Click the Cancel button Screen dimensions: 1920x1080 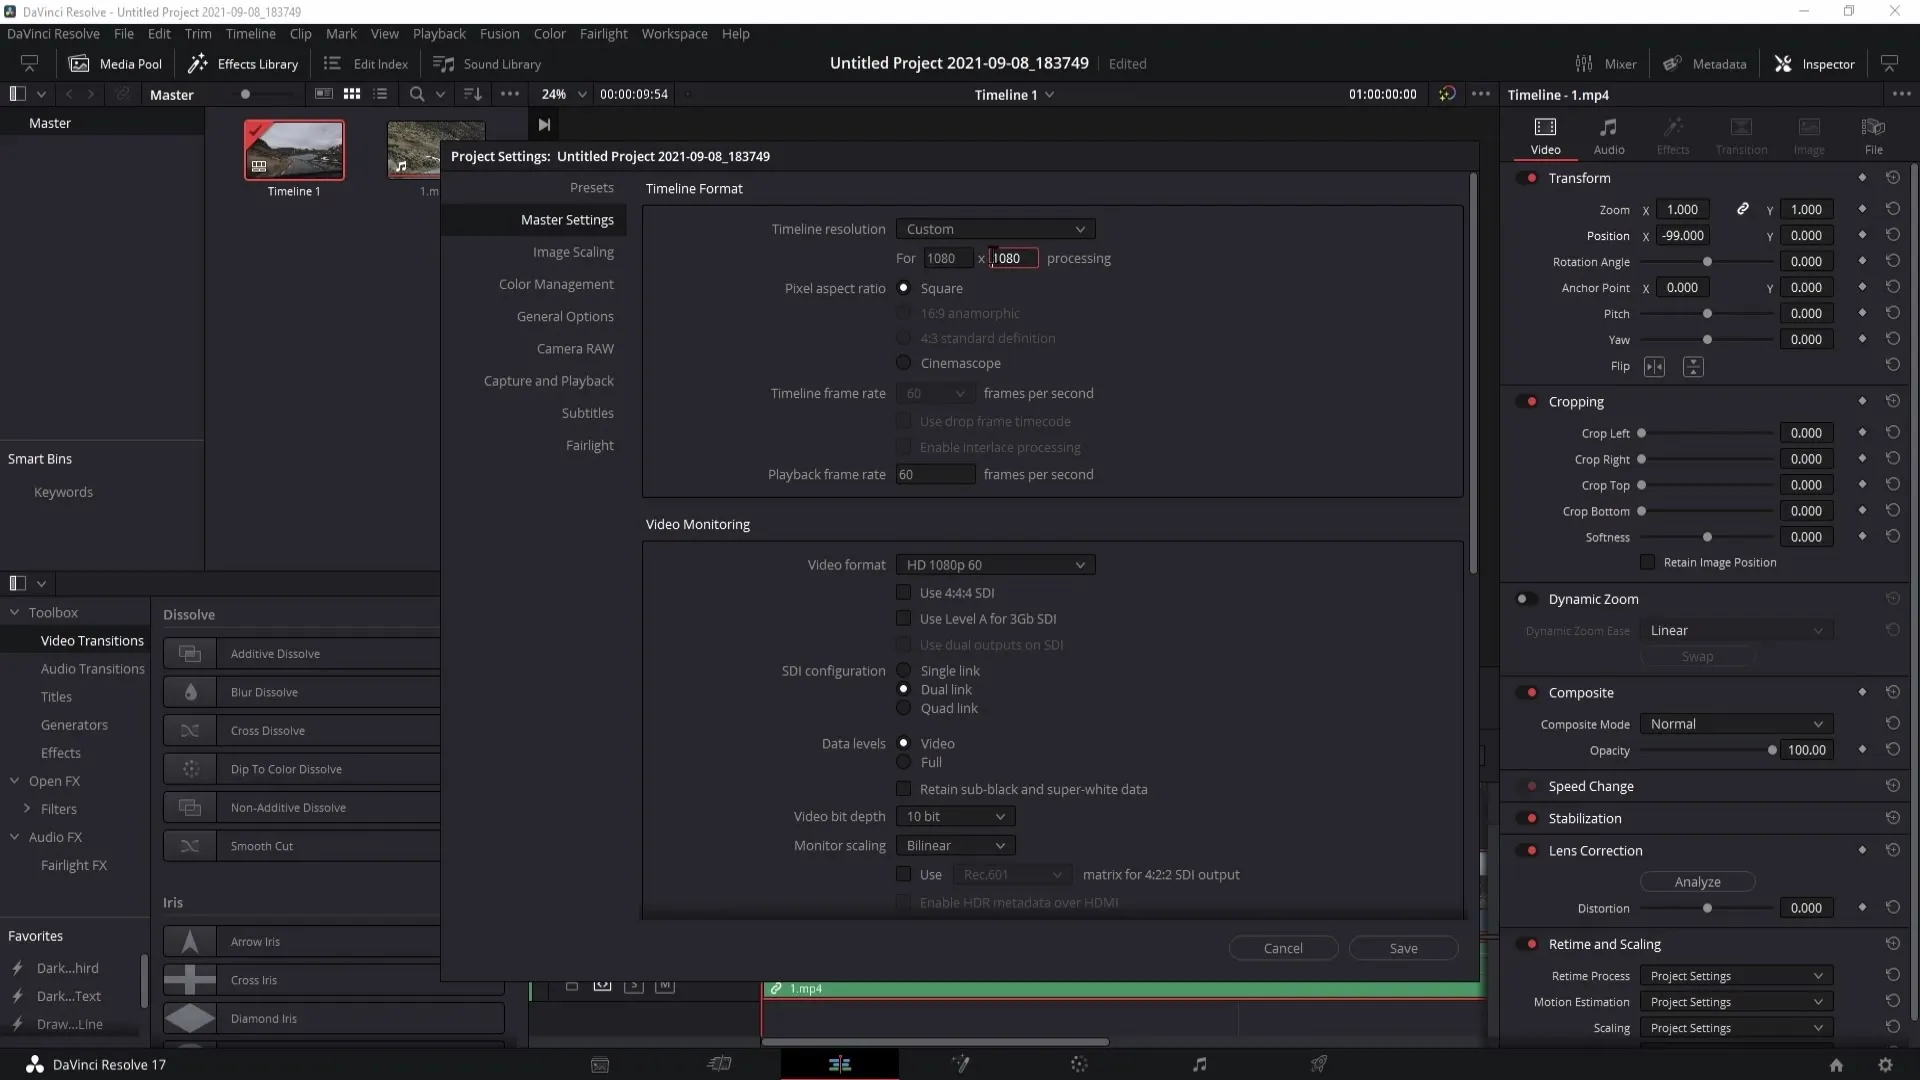1283,948
